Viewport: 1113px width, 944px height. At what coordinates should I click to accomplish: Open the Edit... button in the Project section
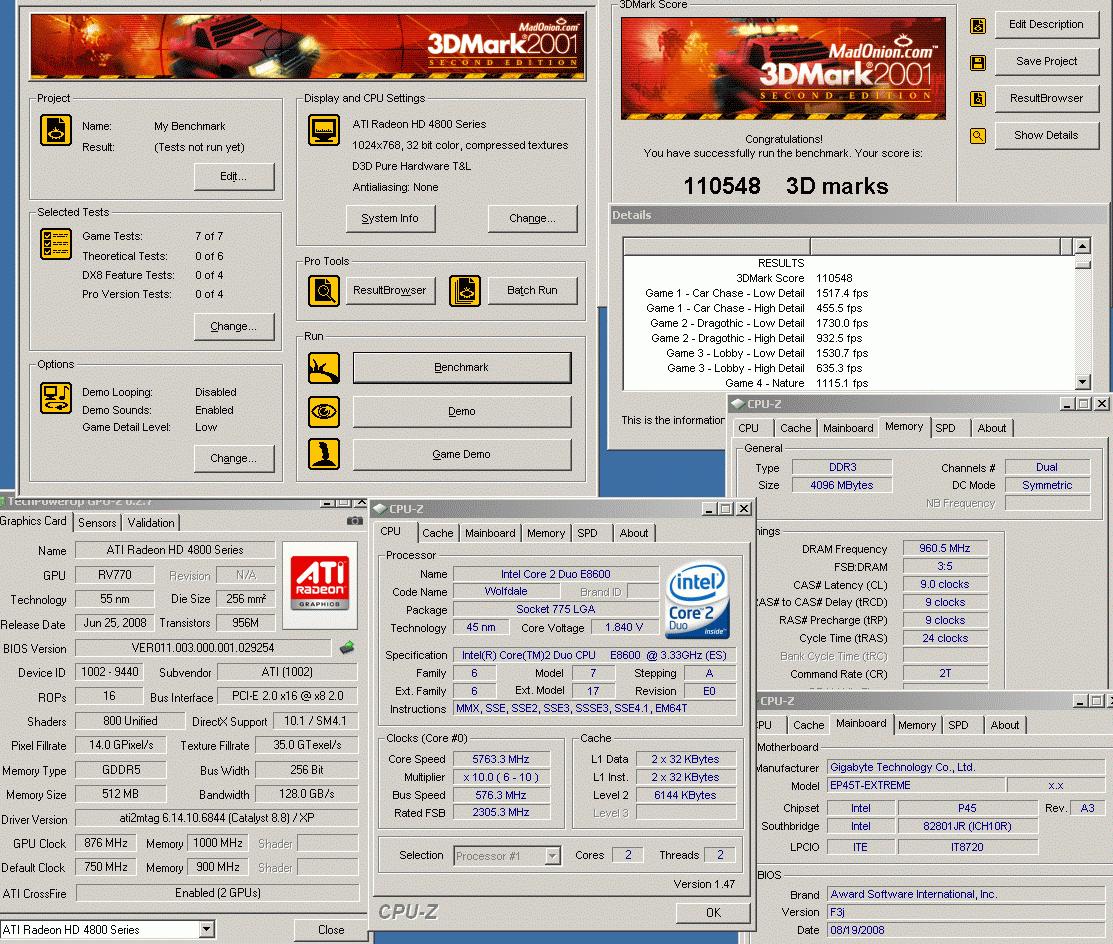point(234,177)
